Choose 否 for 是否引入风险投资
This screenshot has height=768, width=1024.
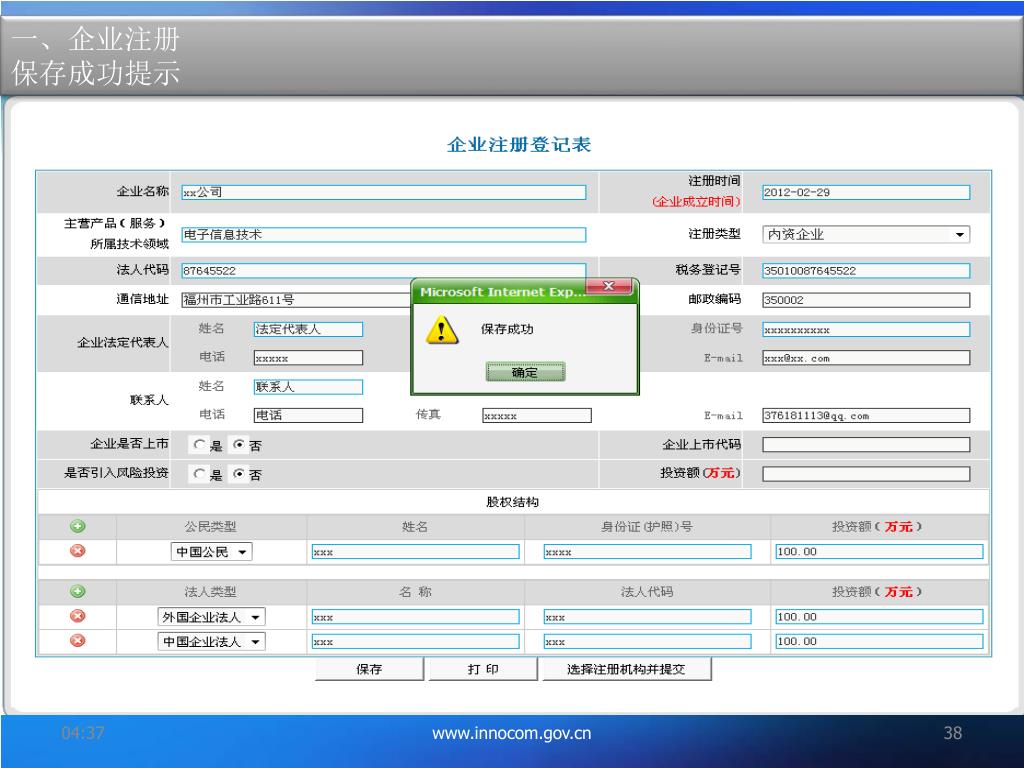coord(238,475)
